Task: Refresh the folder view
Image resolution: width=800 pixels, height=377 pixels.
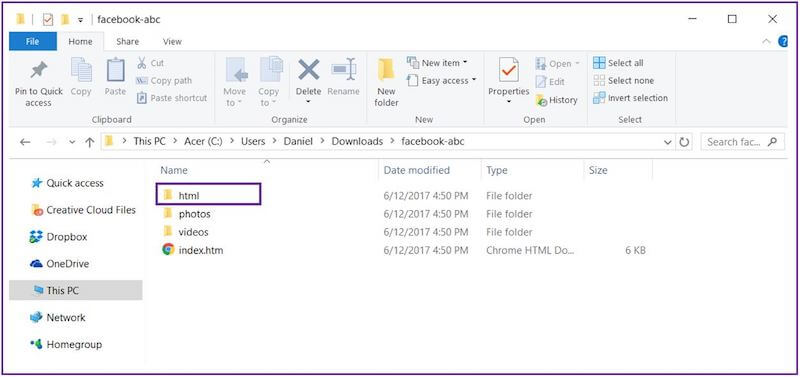Action: (684, 142)
